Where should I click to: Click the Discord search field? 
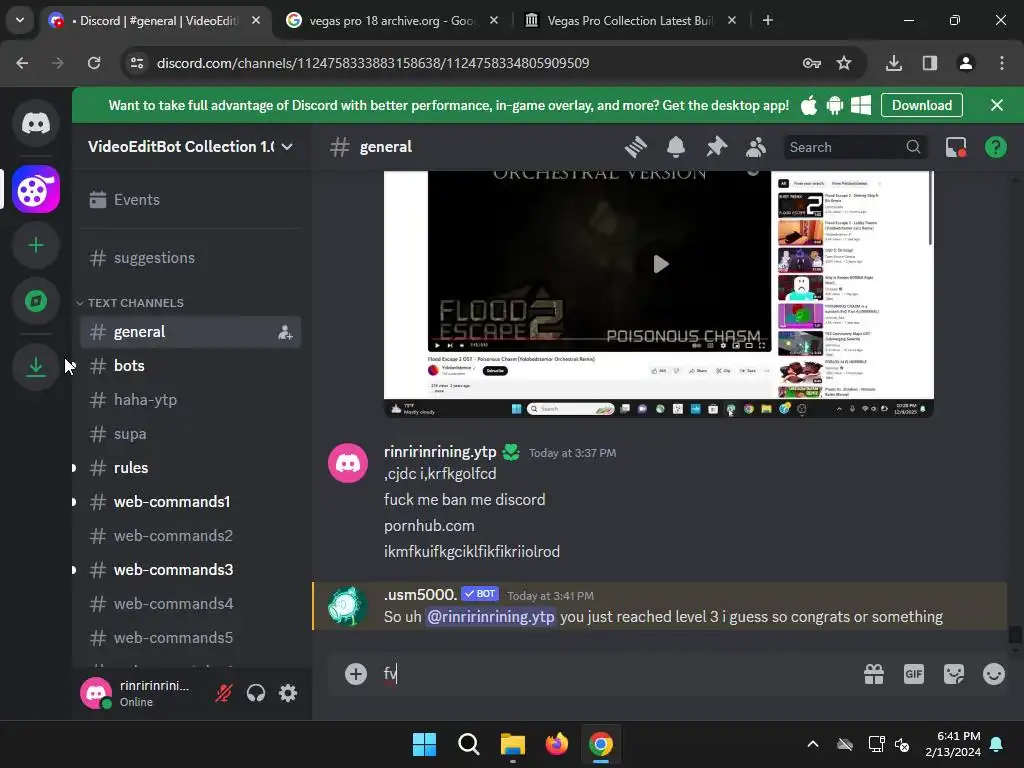coord(854,147)
